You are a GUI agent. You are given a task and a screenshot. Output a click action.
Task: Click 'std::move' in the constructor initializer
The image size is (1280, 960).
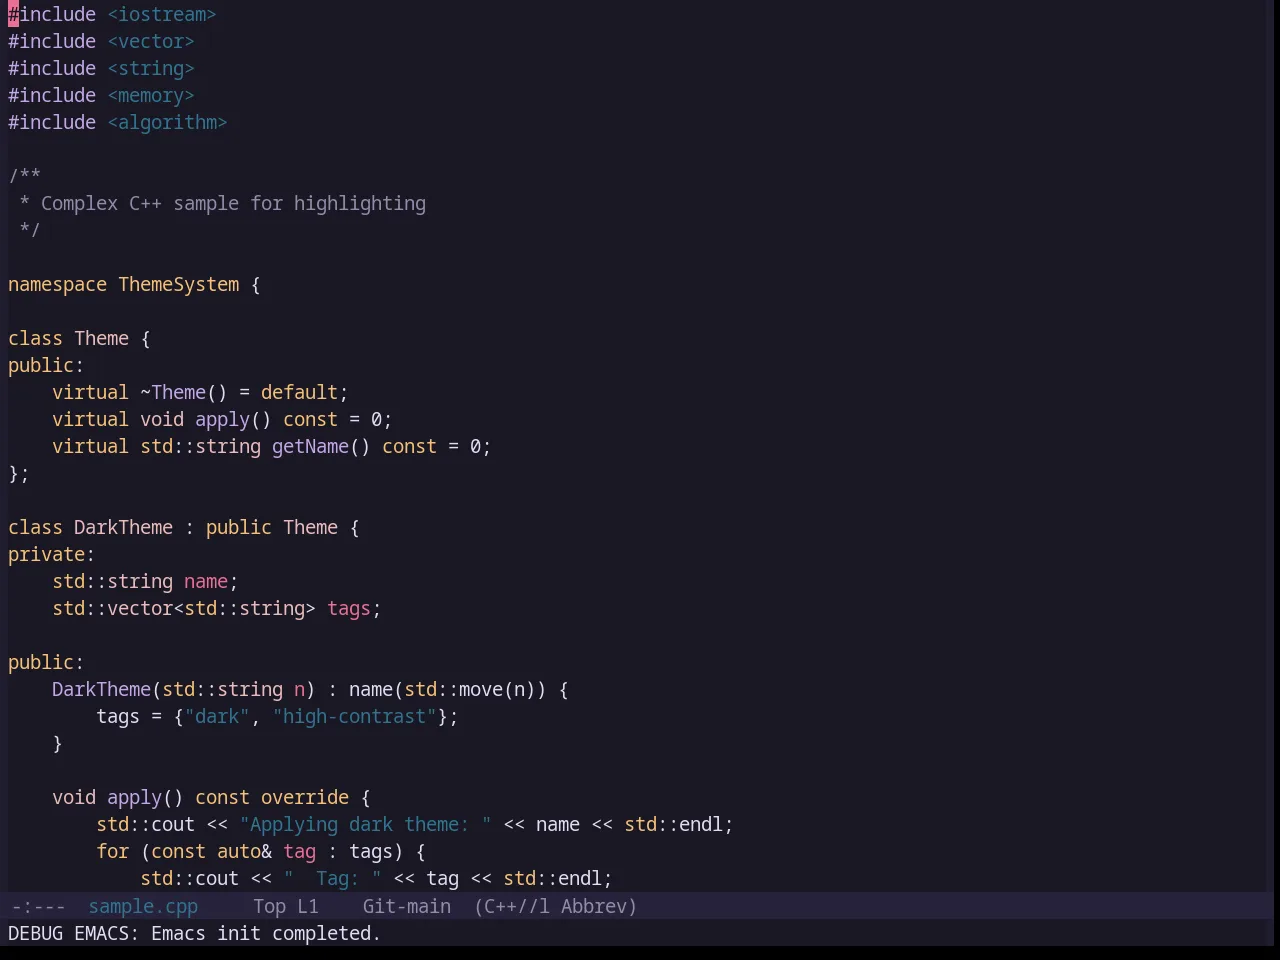(453, 689)
